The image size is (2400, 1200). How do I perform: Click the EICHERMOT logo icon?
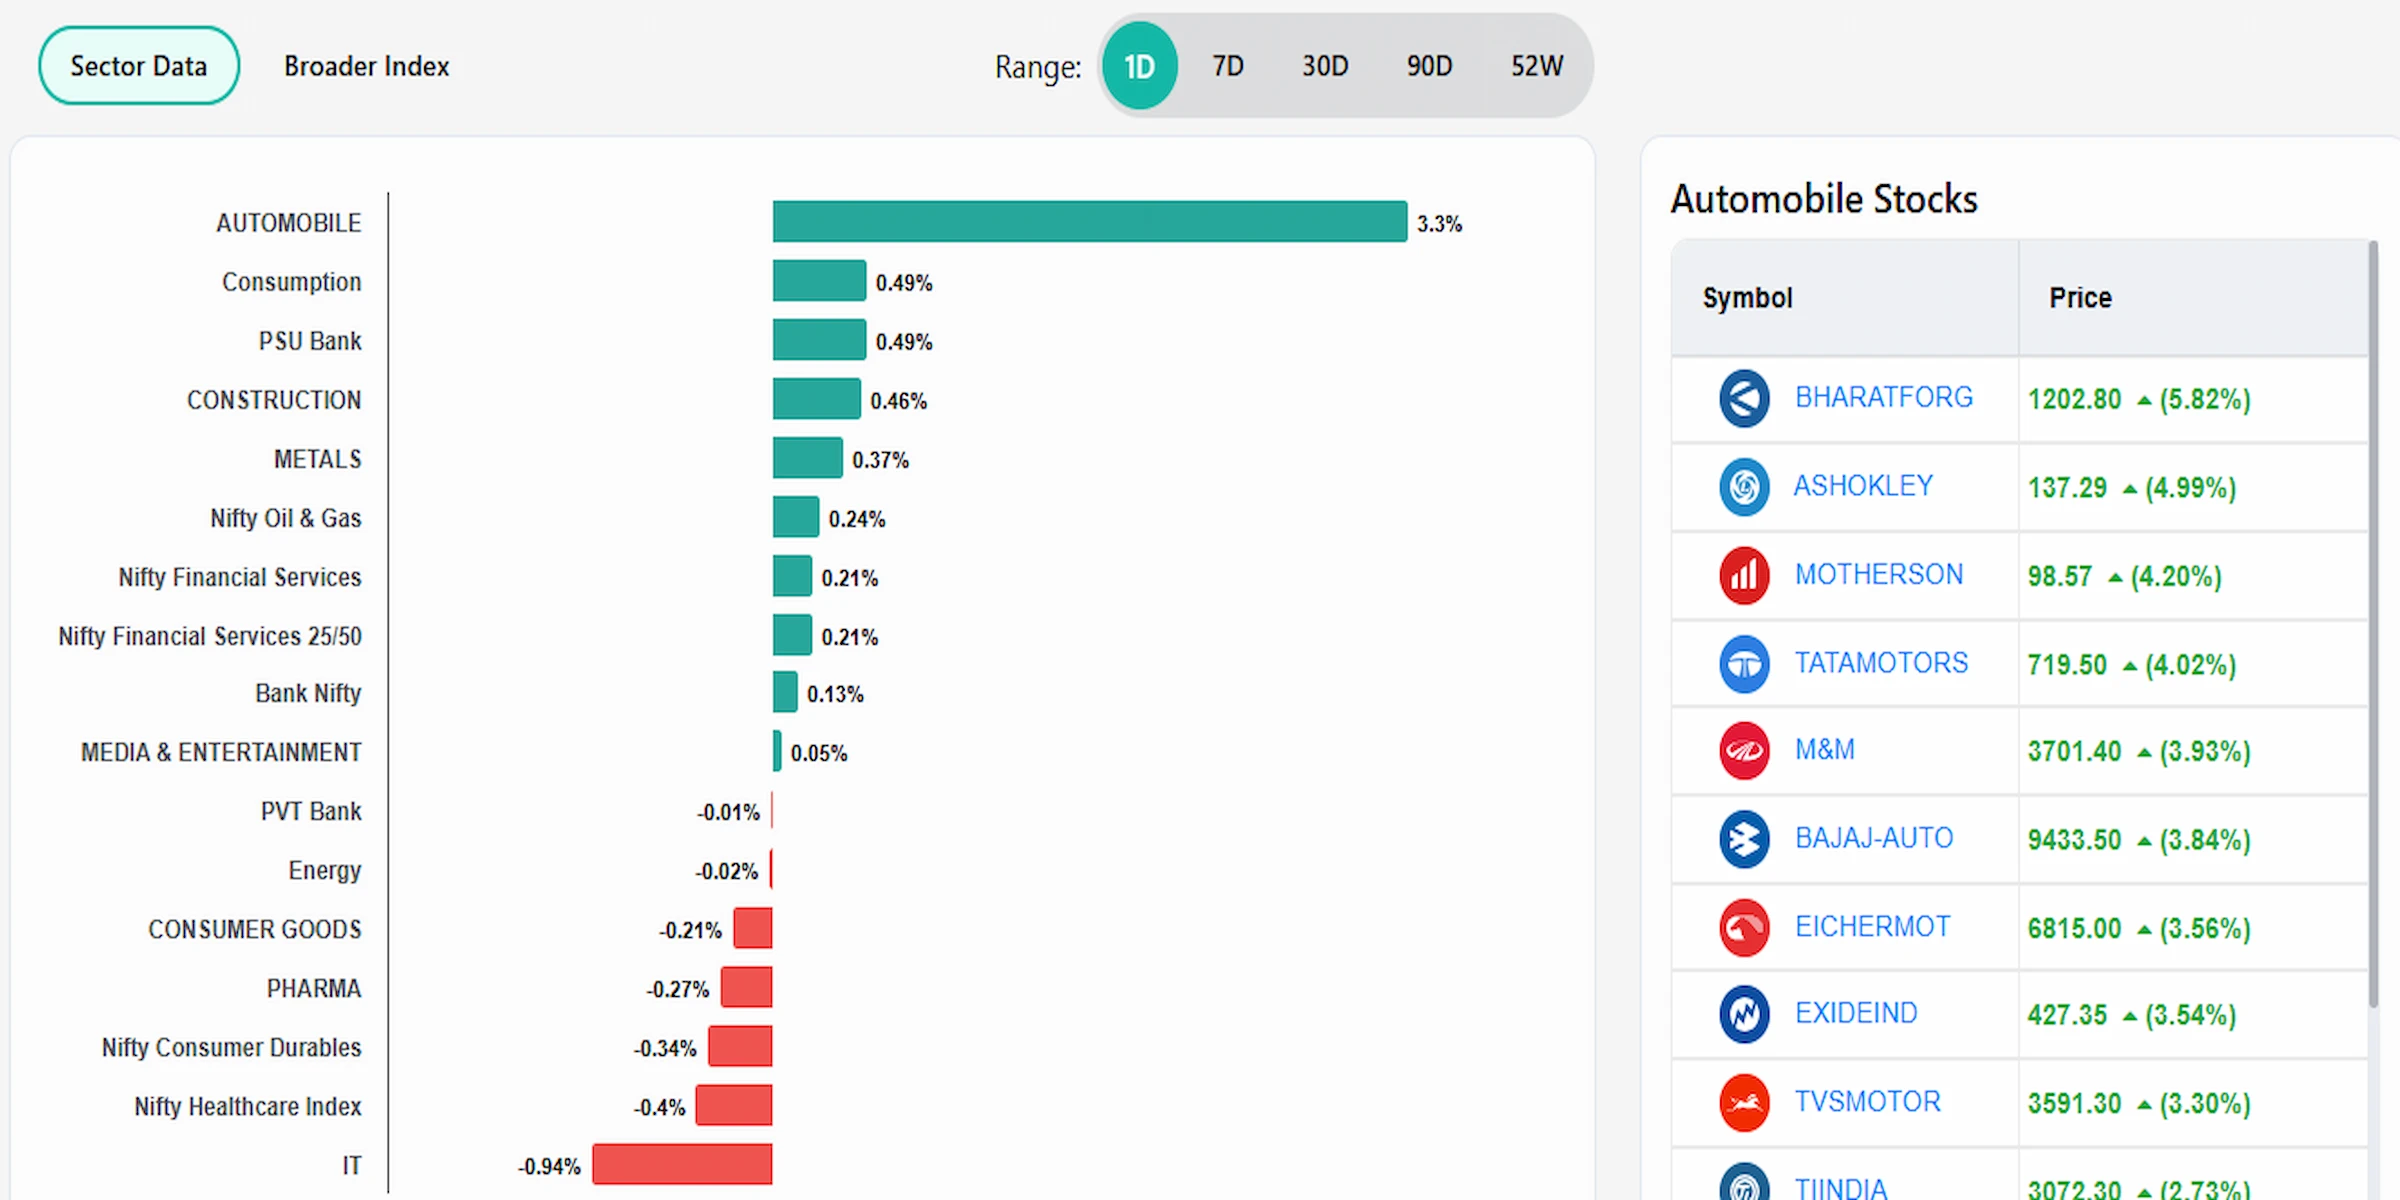[1744, 927]
